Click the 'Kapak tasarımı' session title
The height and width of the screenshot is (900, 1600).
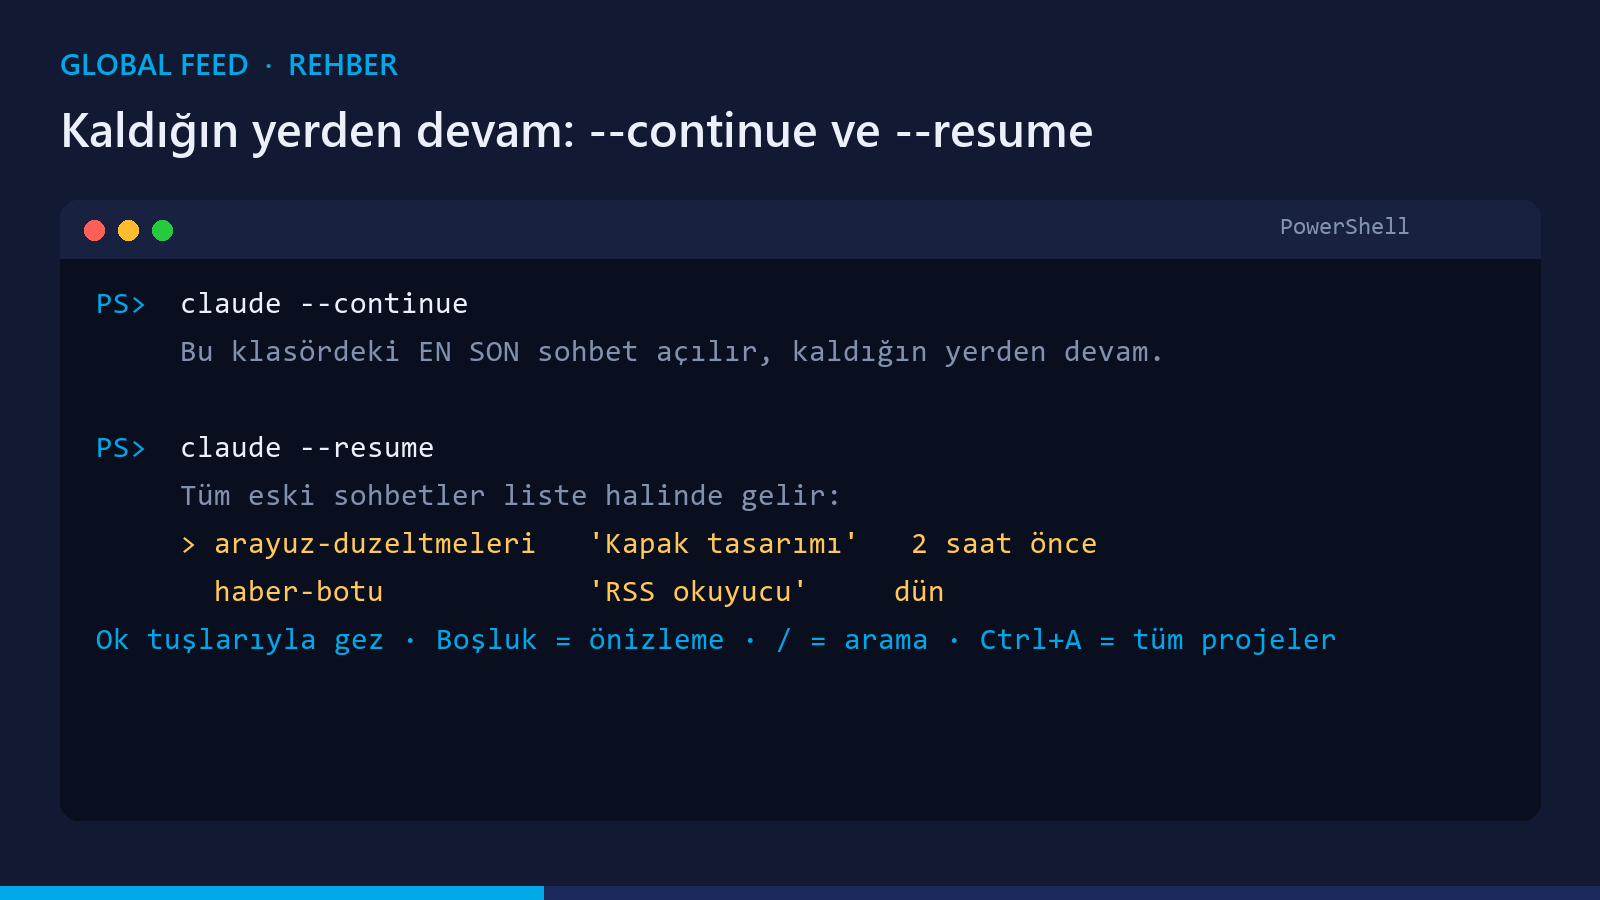click(723, 544)
